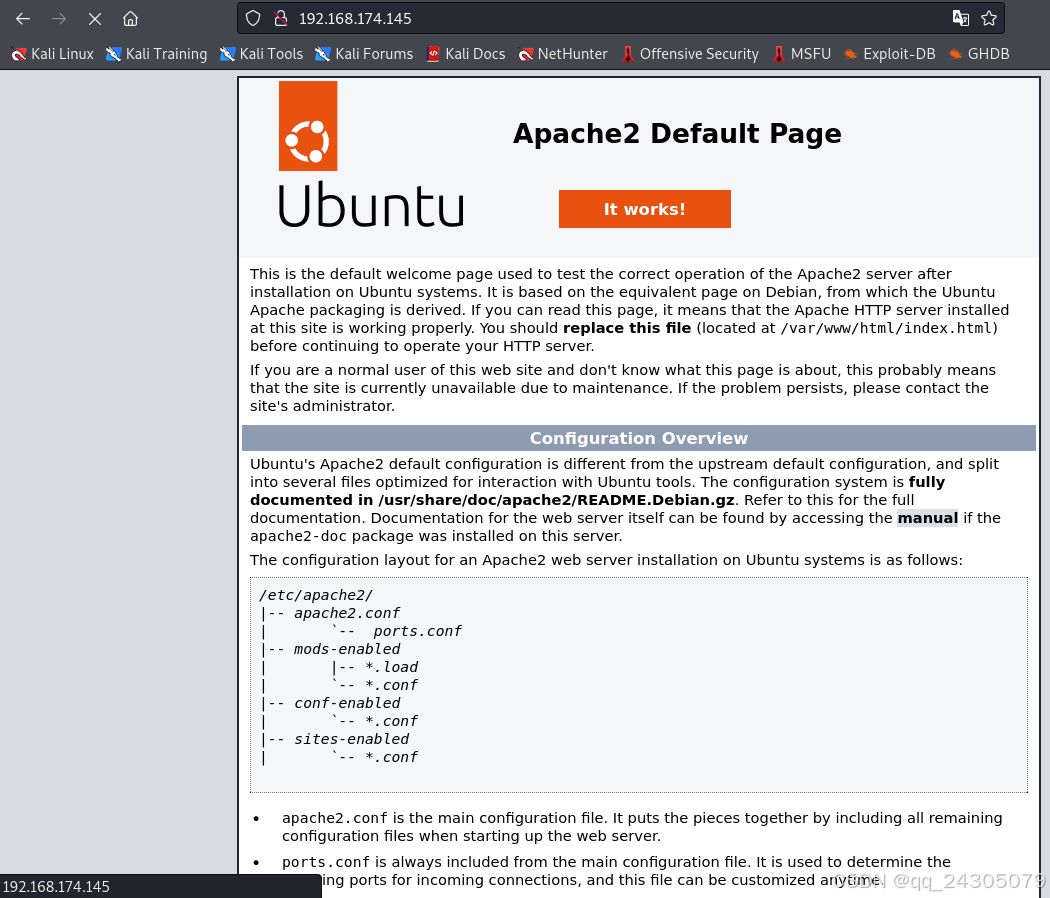This screenshot has width=1050, height=898.
Task: Click the '*.load' tree entry
Action: click(391, 668)
